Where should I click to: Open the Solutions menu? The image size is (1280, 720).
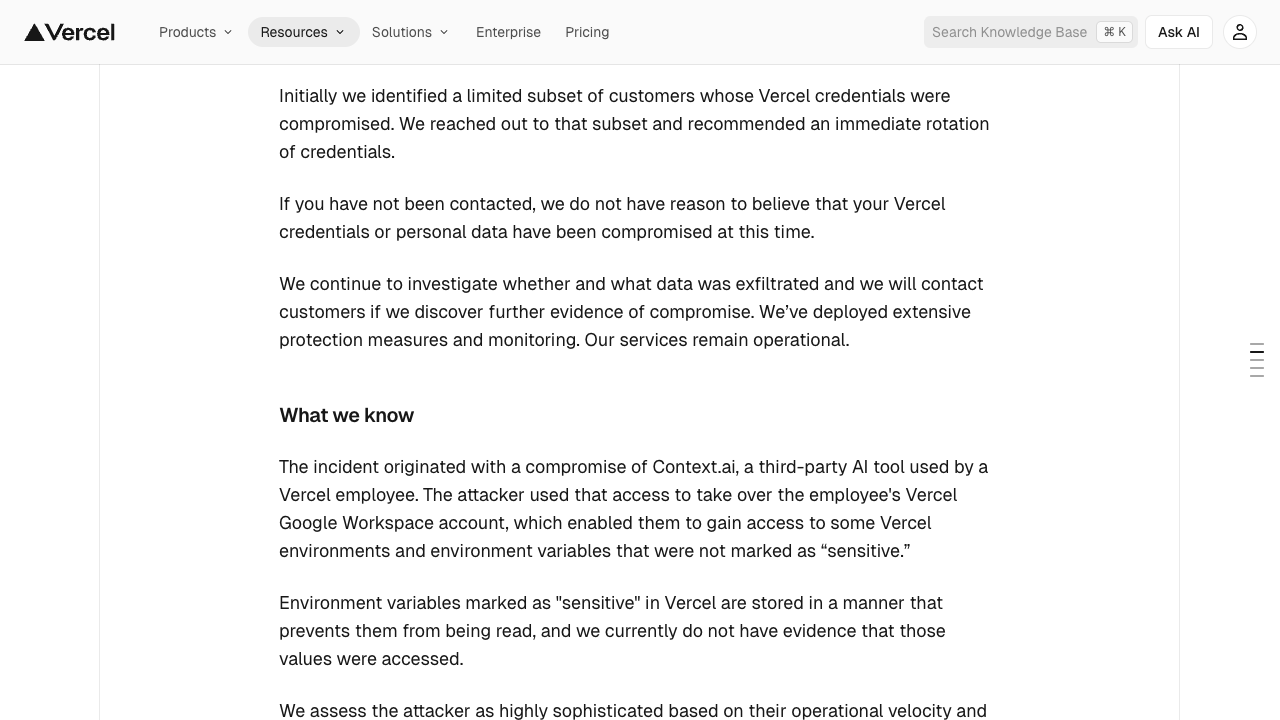403,32
